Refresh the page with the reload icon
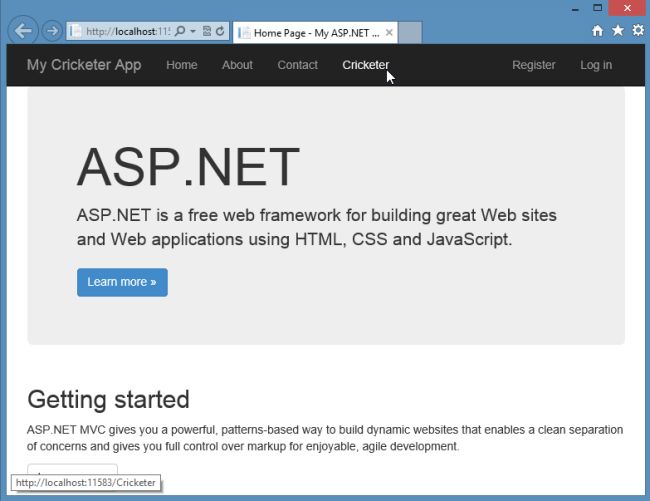The width and height of the screenshot is (650, 501). pyautogui.click(x=220, y=31)
